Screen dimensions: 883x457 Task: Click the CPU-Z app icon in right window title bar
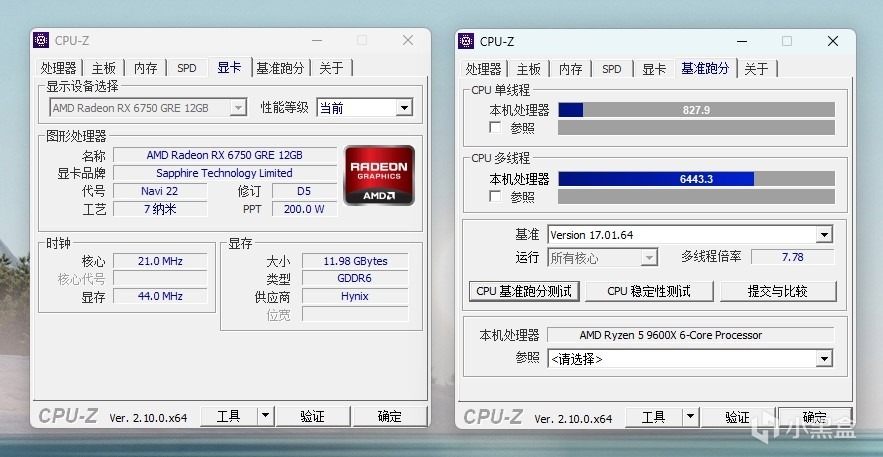[x=466, y=41]
